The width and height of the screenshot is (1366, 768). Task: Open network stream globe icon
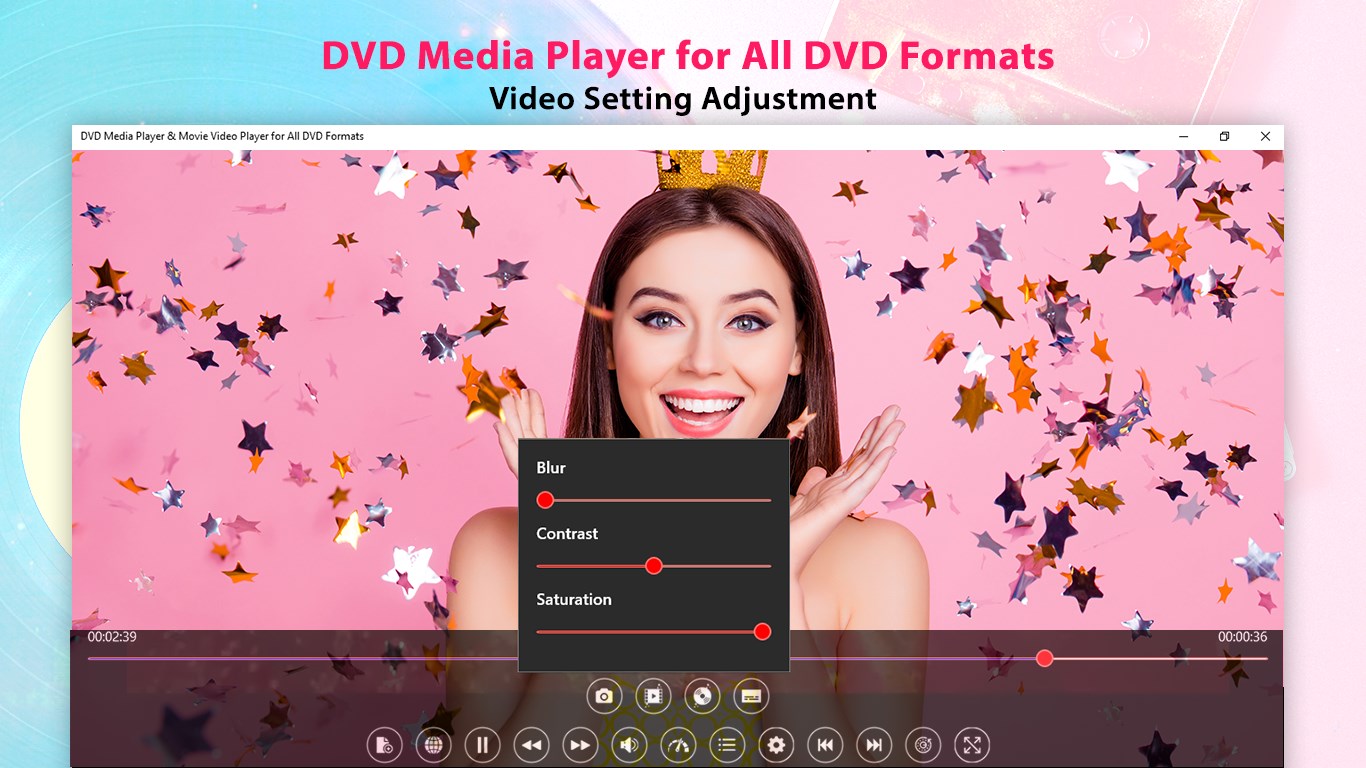[x=433, y=745]
